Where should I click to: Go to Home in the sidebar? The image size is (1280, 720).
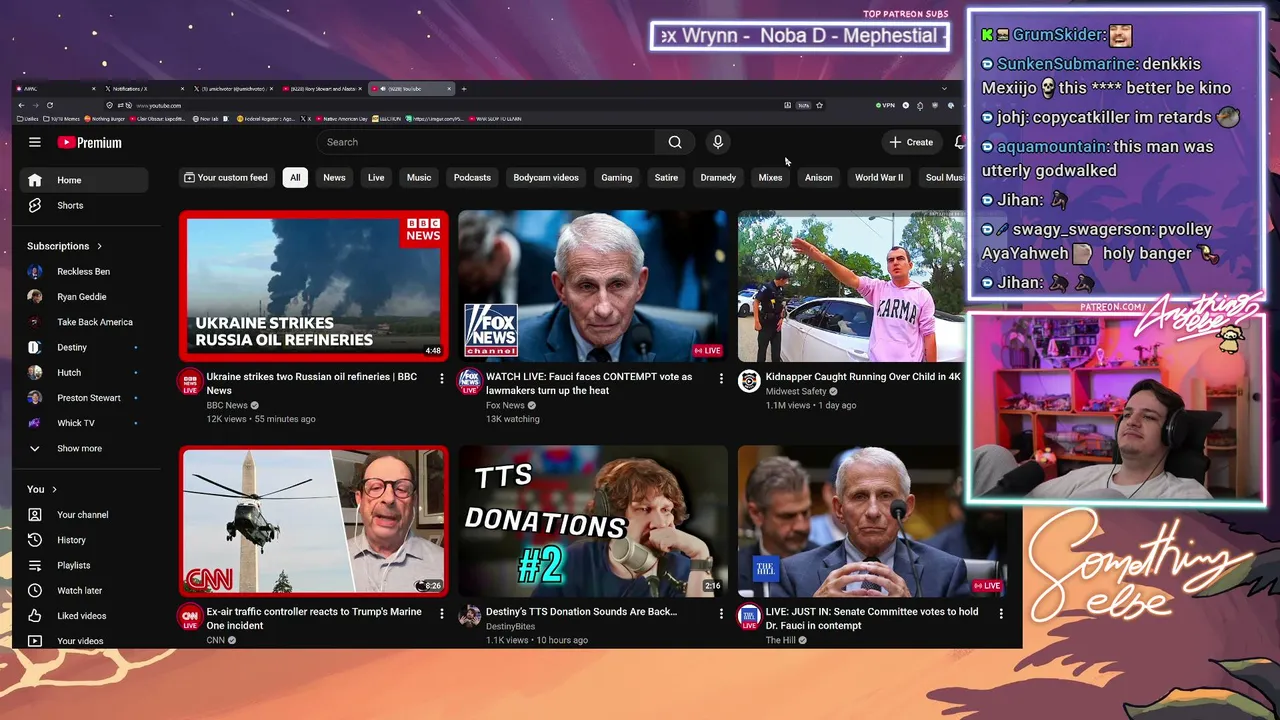84,180
